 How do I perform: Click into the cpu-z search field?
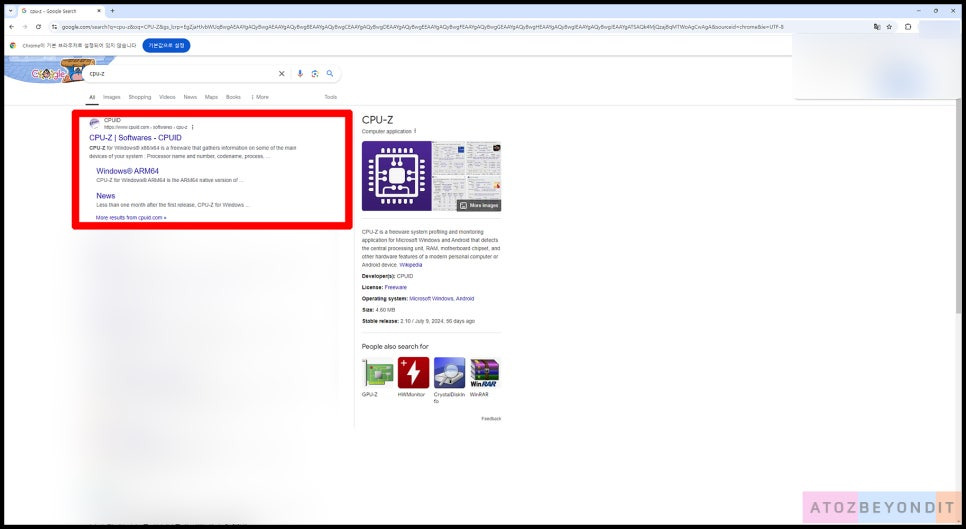click(182, 73)
